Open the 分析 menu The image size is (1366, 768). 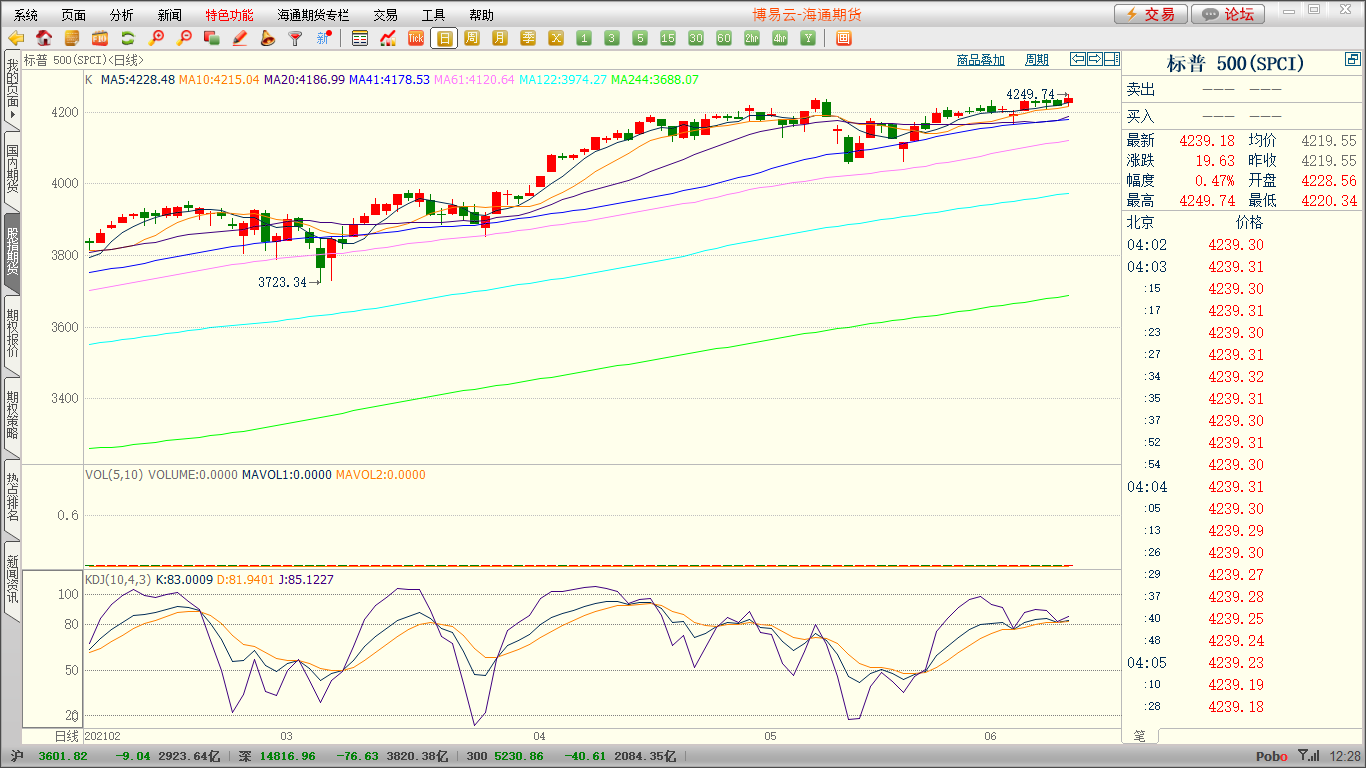pyautogui.click(x=122, y=15)
